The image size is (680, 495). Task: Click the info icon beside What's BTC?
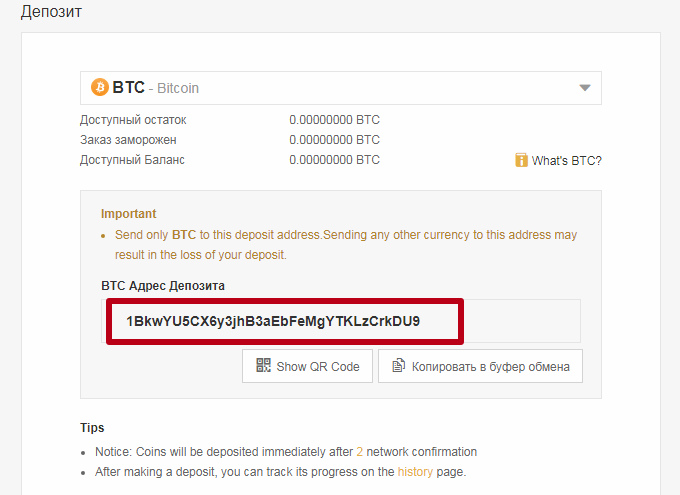pos(521,160)
